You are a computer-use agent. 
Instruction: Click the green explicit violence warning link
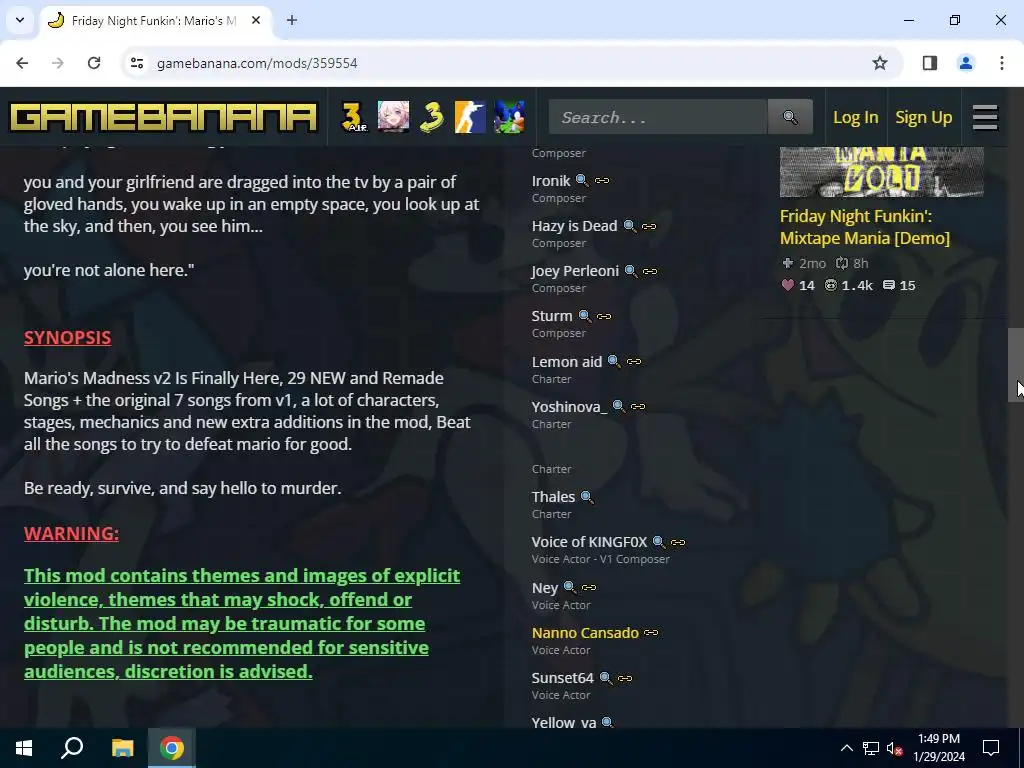[x=242, y=623]
